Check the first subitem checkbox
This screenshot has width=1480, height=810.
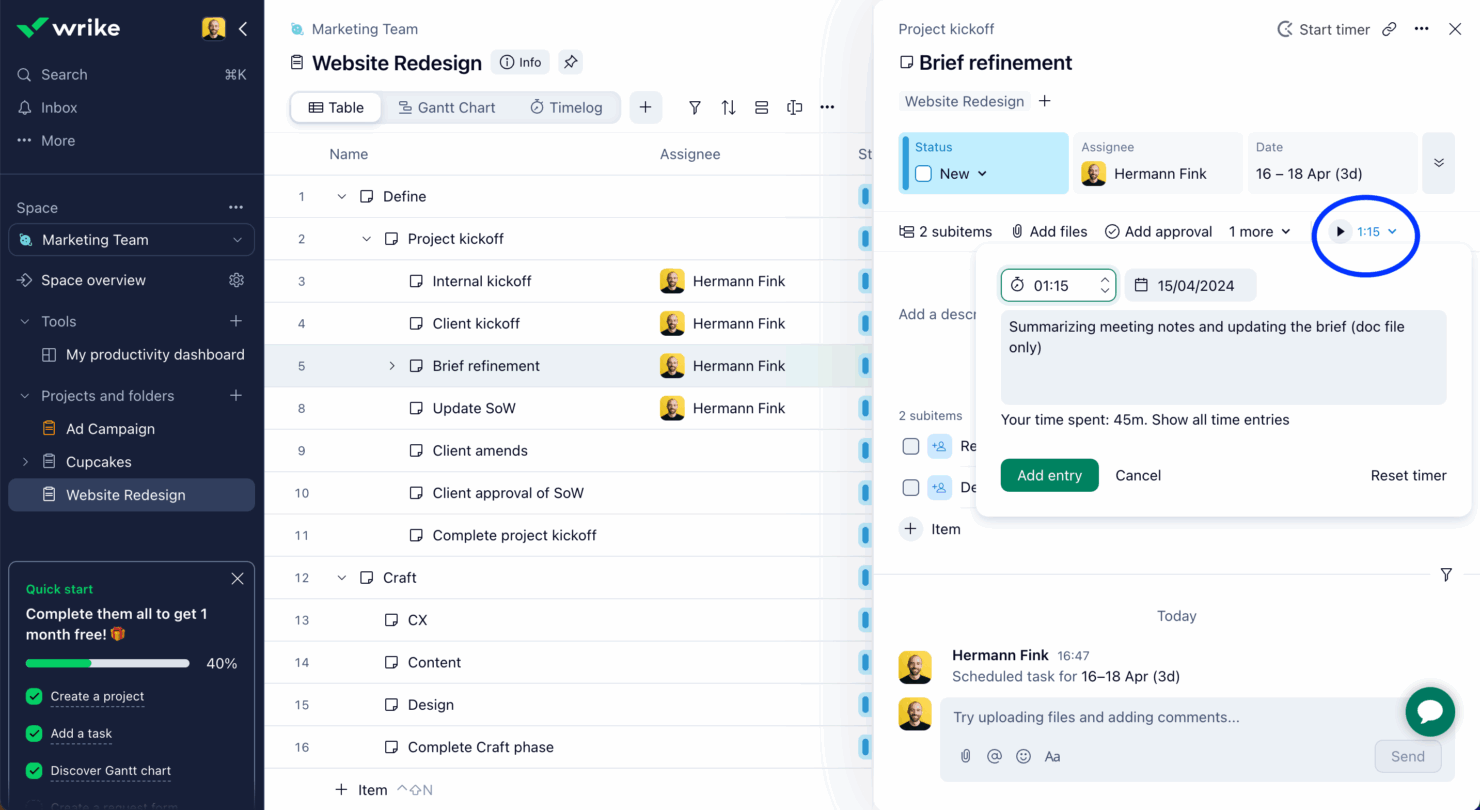point(910,446)
